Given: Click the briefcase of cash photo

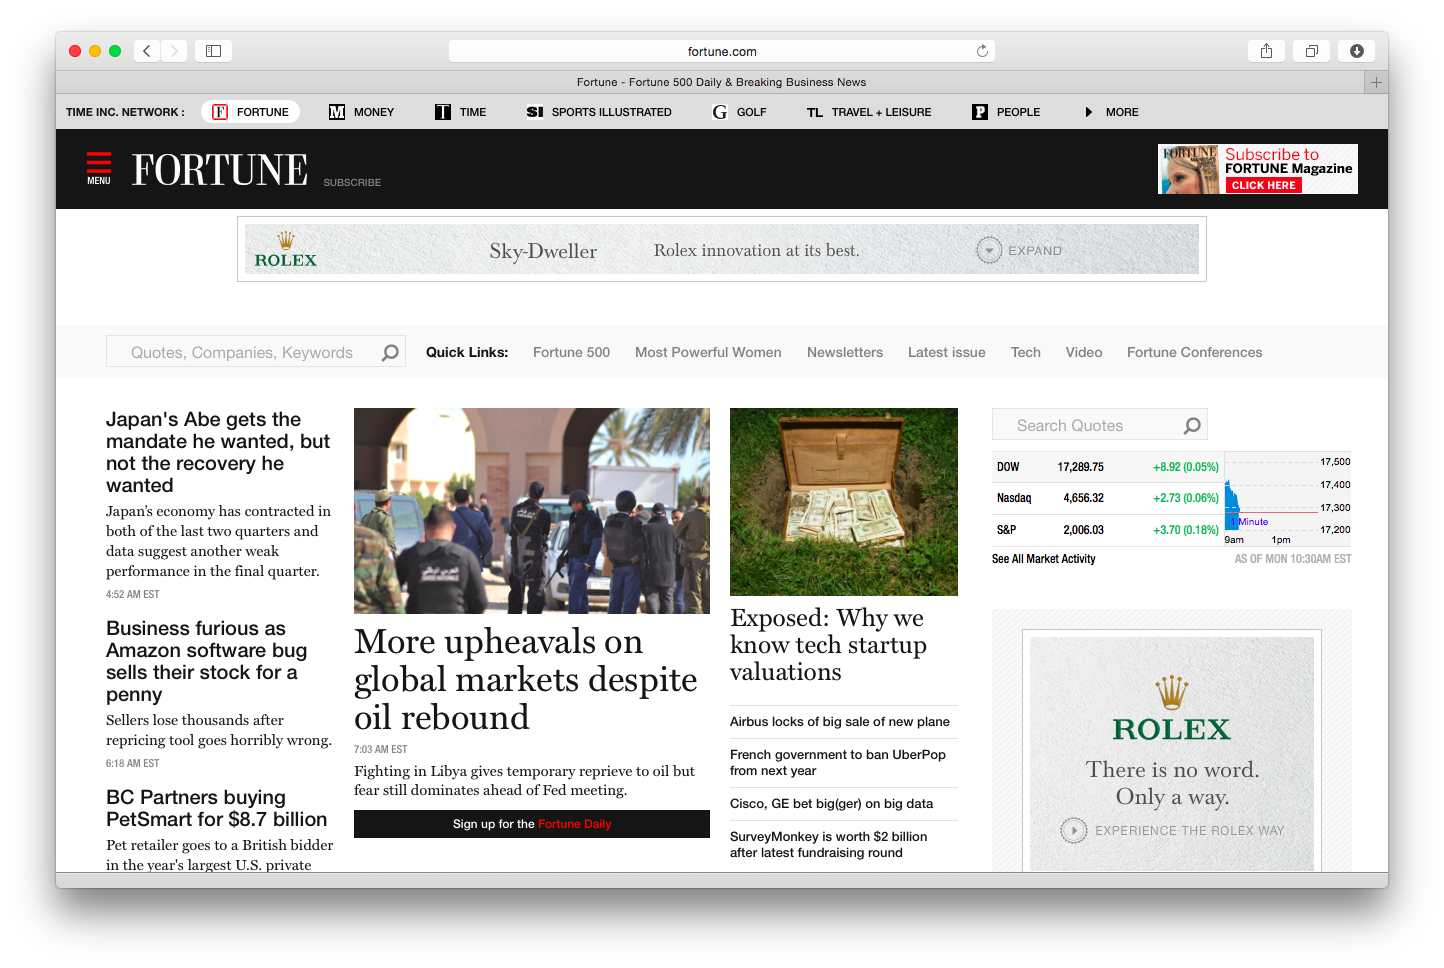Looking at the screenshot, I should coord(844,502).
